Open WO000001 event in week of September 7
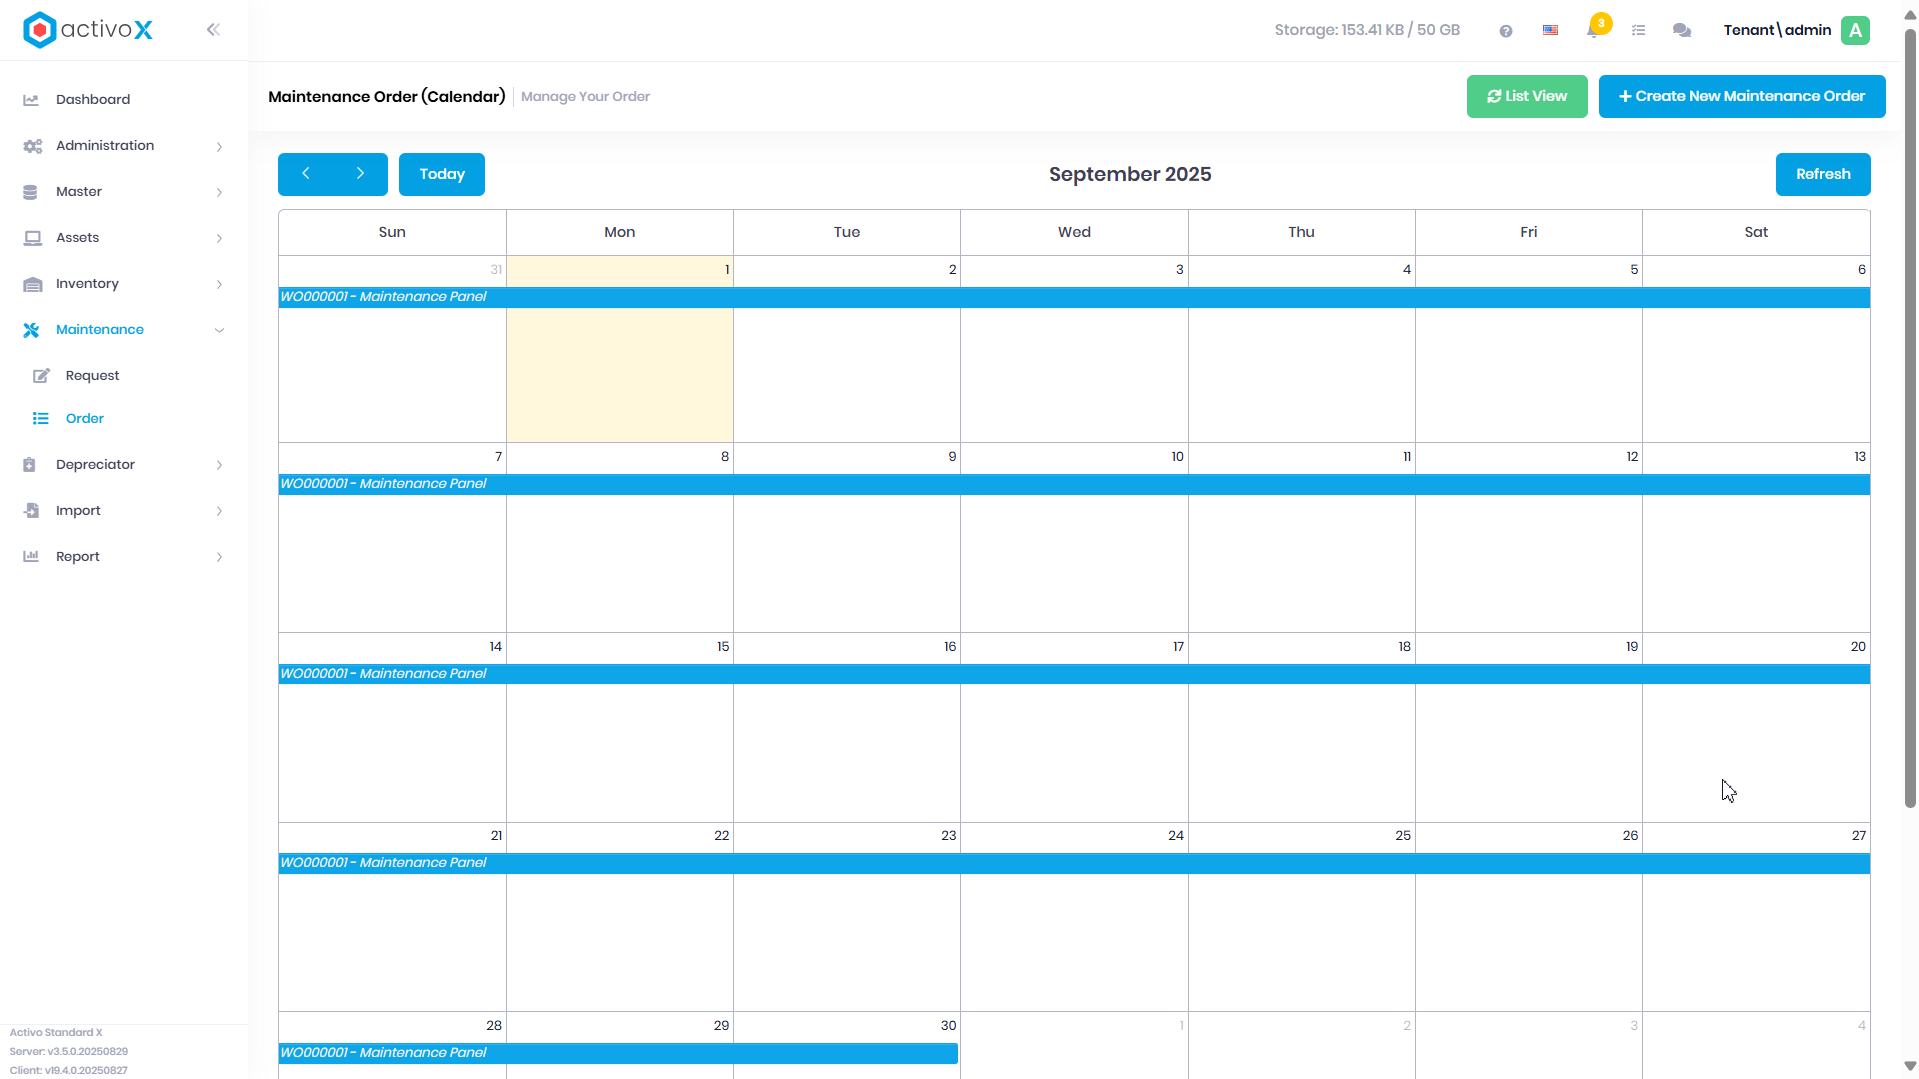This screenshot has height=1079, width=1919. coord(1074,484)
